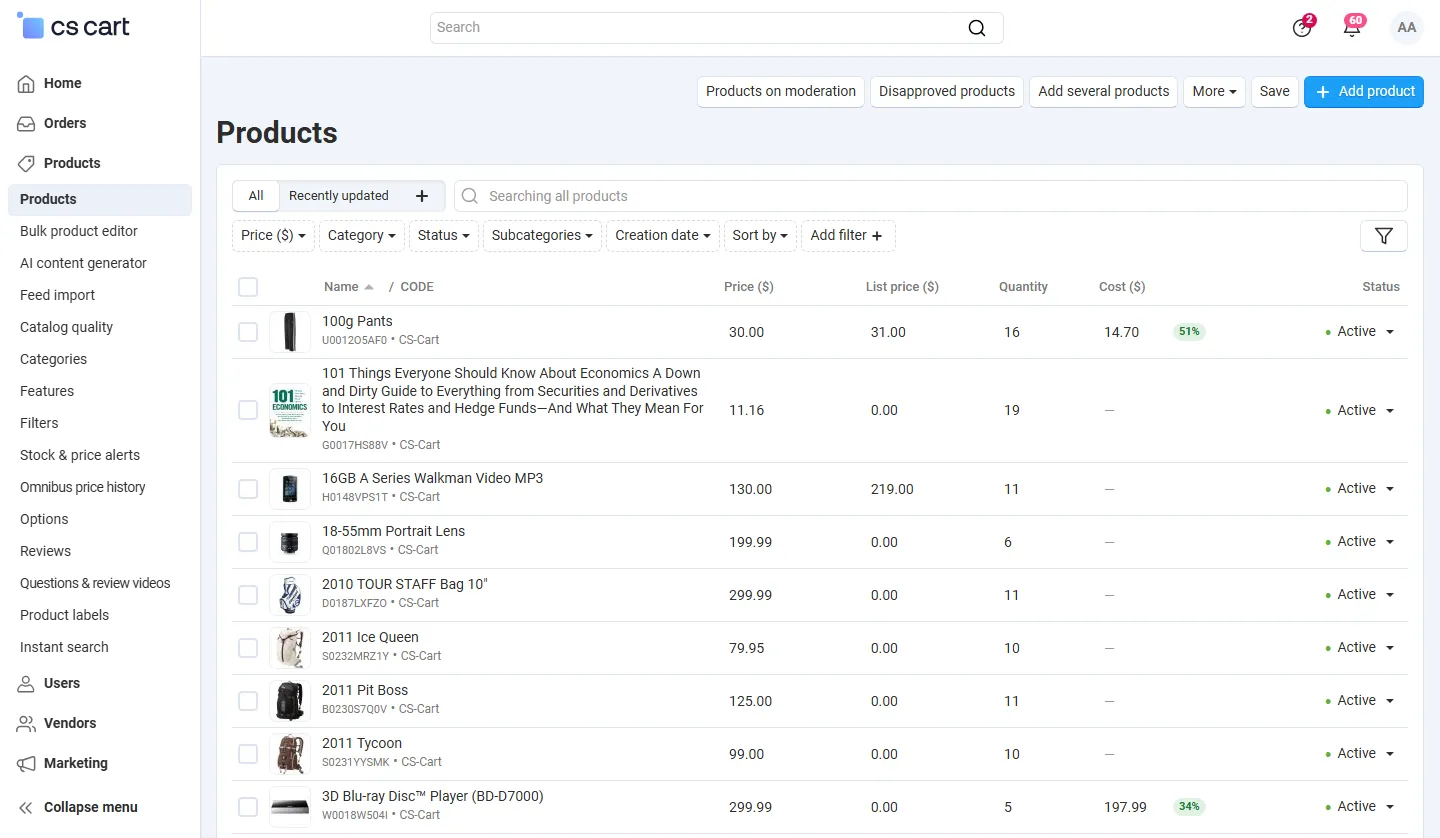The image size is (1440, 838).
Task: Tick the select-all checkbox in table header
Action: pyautogui.click(x=248, y=287)
